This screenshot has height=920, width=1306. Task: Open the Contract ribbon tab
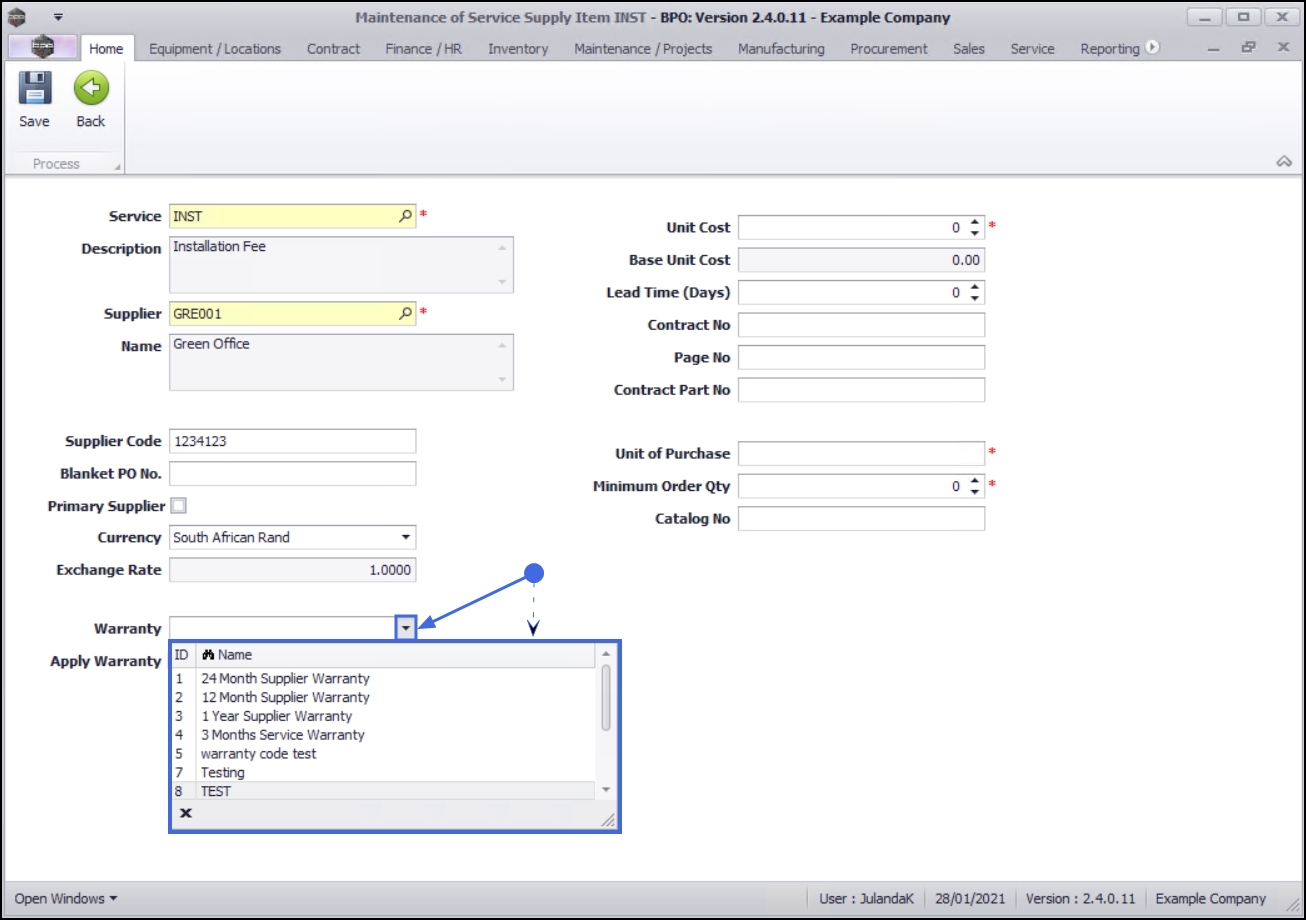click(334, 48)
